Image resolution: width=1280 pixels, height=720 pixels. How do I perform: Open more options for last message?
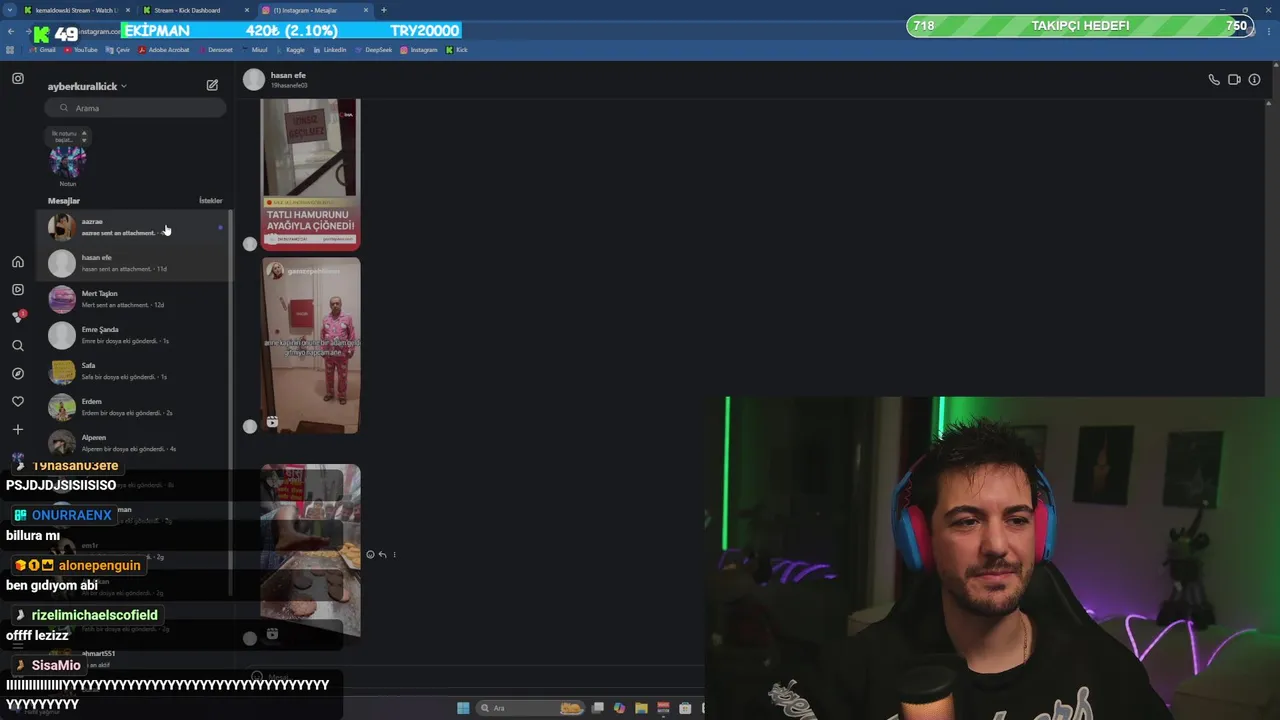(394, 554)
